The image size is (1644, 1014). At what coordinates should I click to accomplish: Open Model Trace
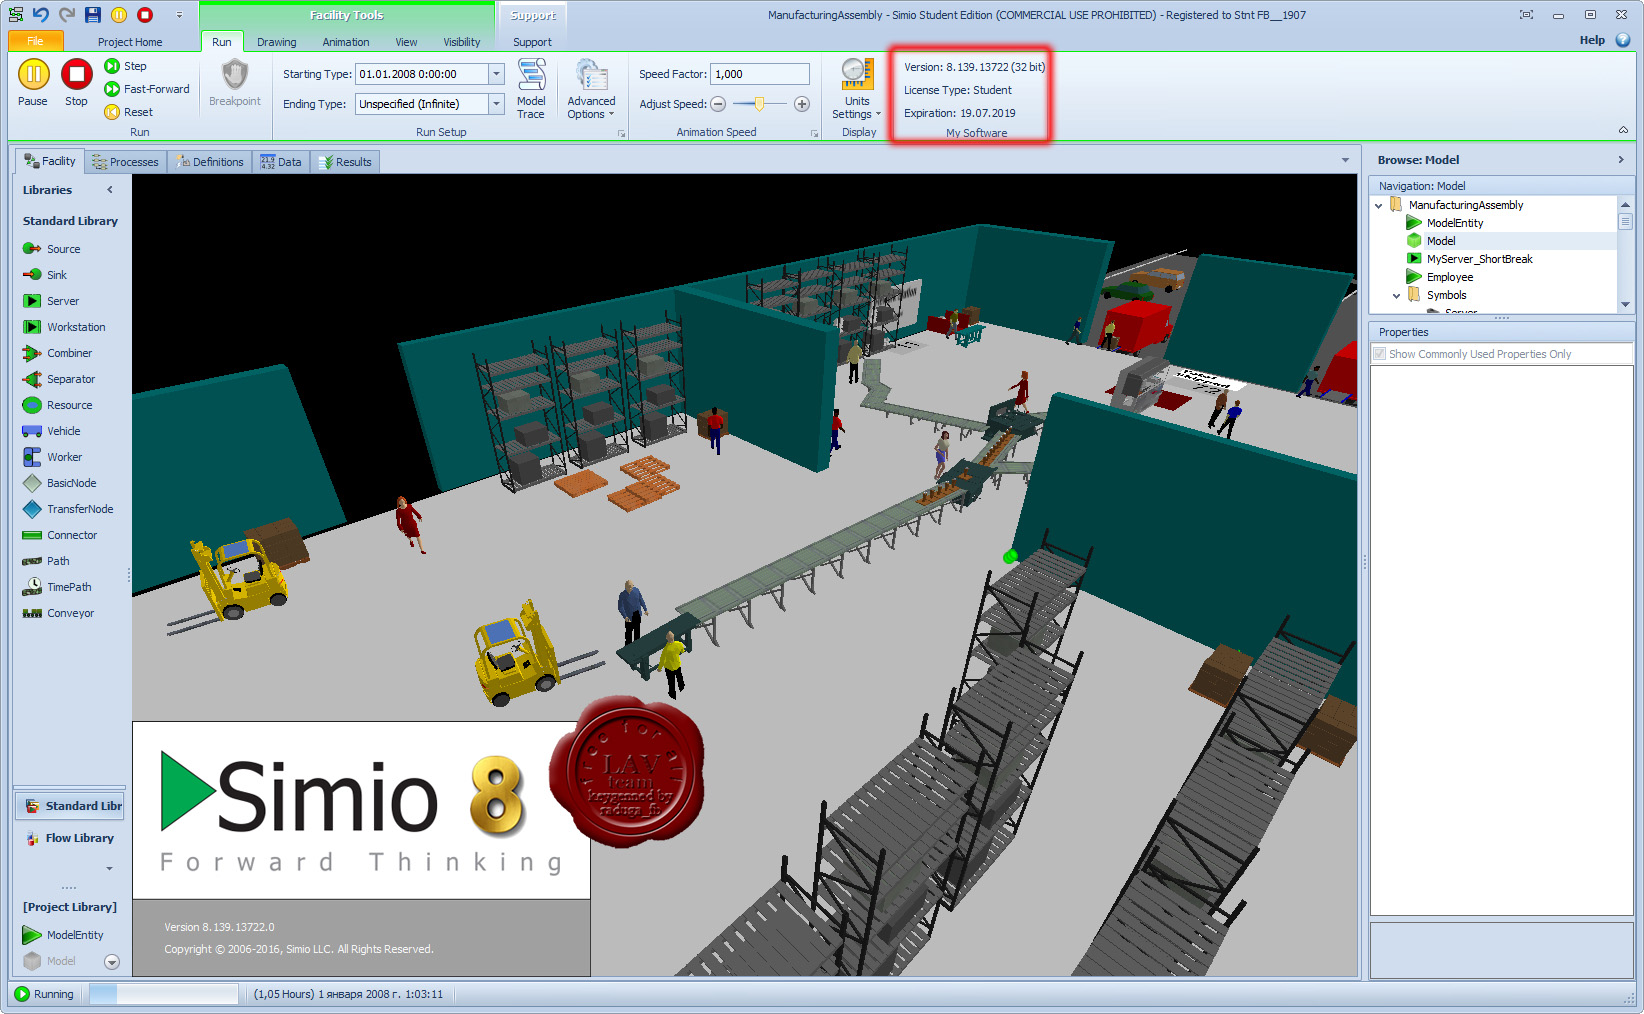(531, 89)
